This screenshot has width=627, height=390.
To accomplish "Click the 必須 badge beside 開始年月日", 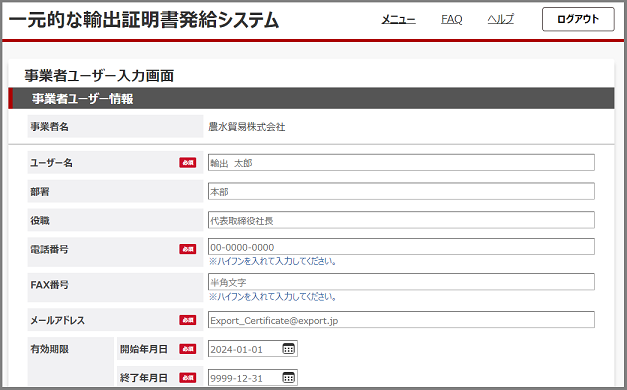I will [188, 349].
